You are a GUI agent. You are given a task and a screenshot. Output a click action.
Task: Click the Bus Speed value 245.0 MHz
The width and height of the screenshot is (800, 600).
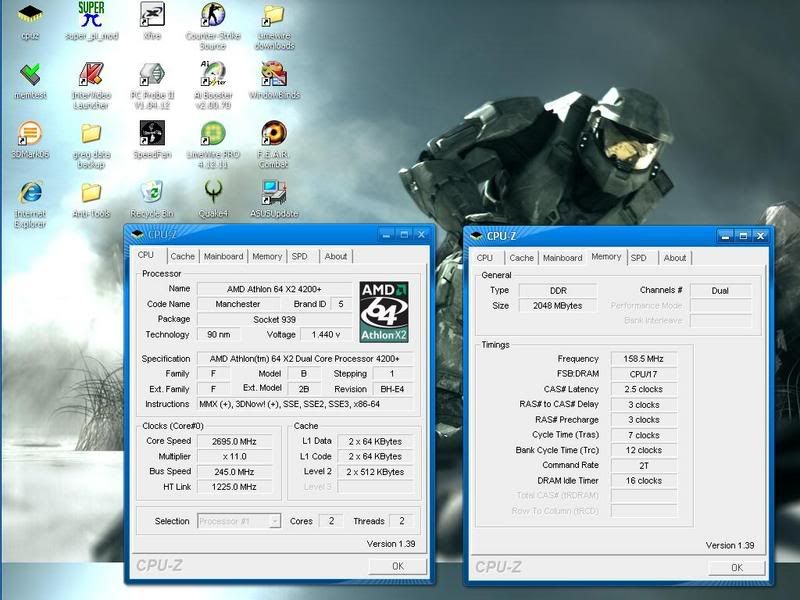click(x=234, y=472)
